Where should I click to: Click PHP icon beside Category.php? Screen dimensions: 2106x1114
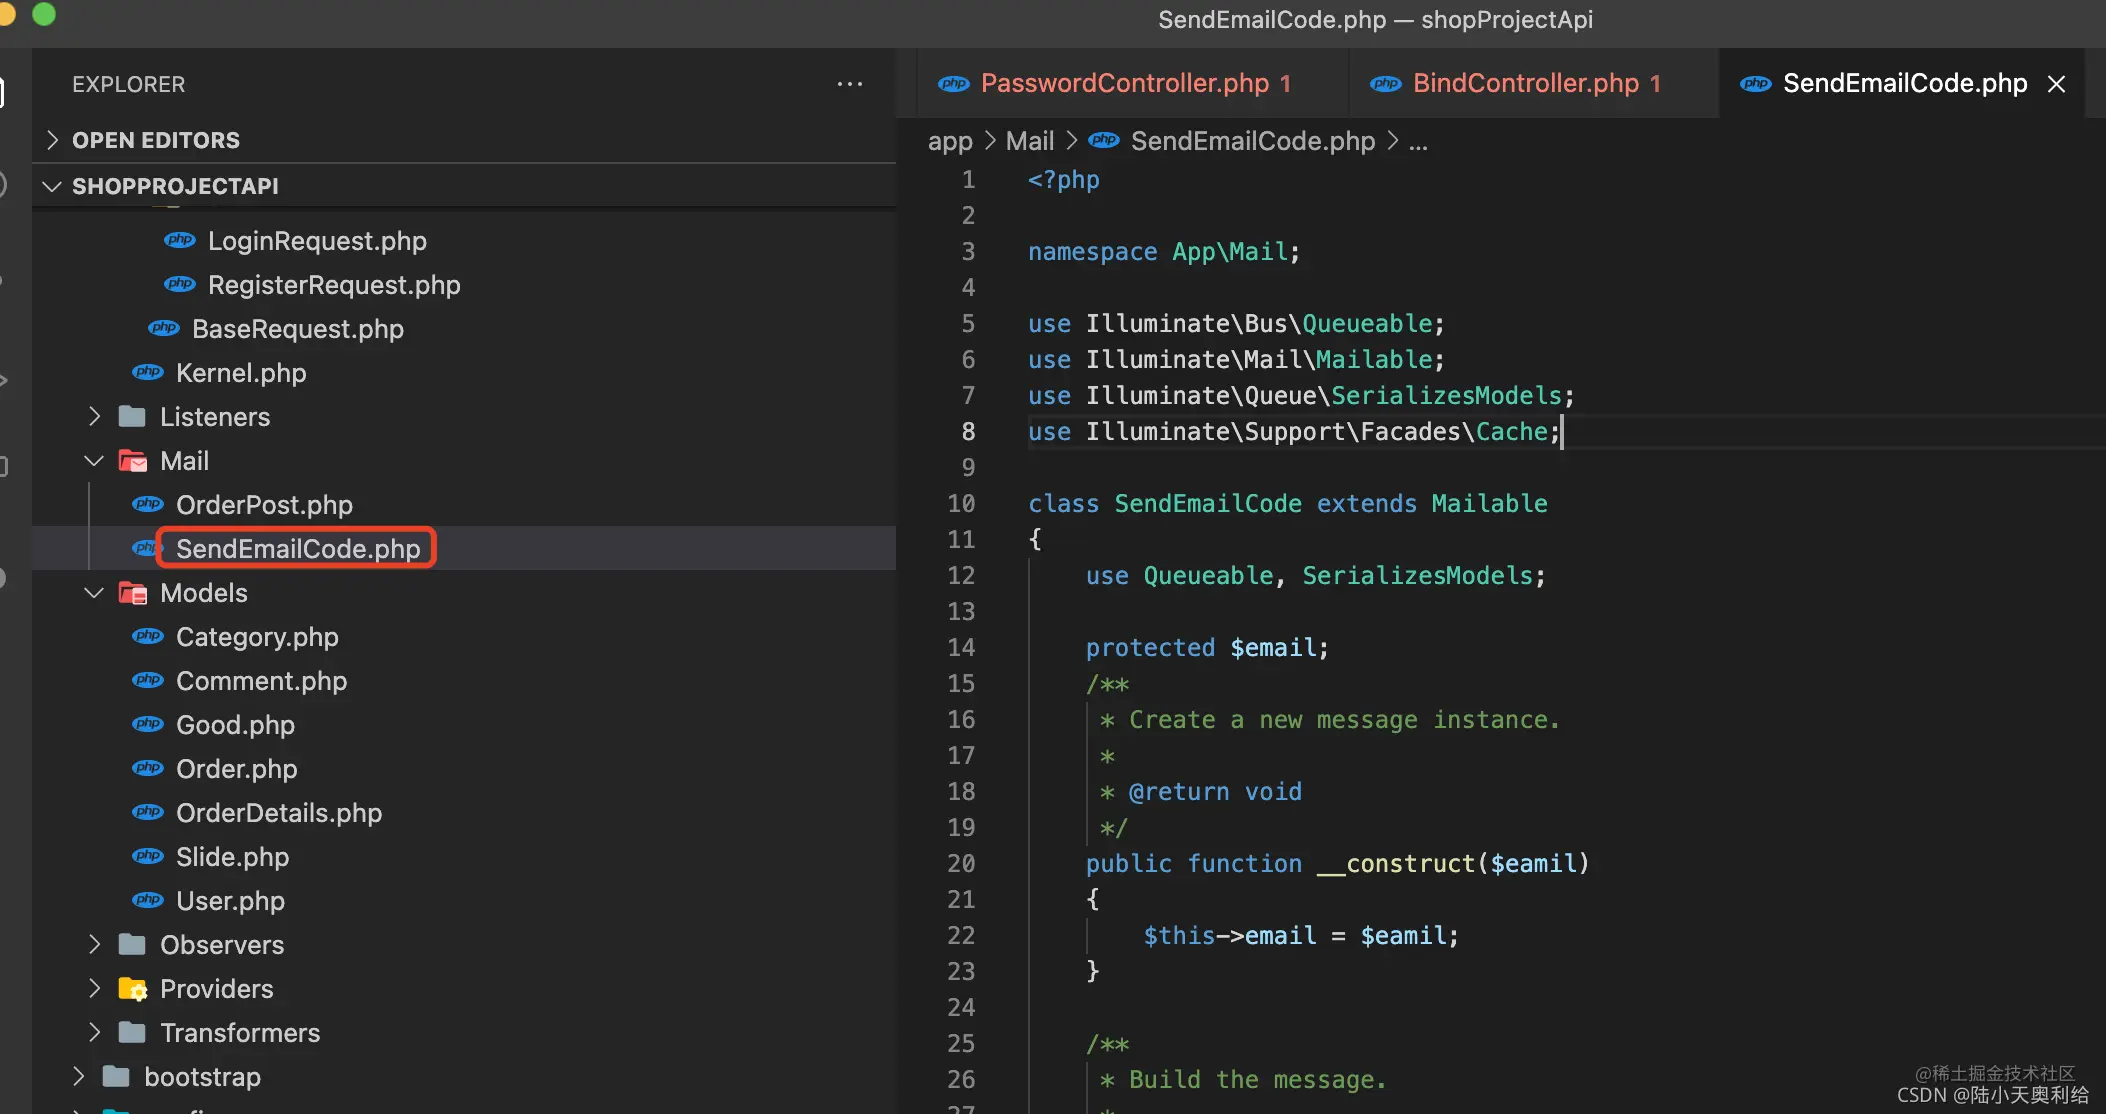pyautogui.click(x=148, y=636)
